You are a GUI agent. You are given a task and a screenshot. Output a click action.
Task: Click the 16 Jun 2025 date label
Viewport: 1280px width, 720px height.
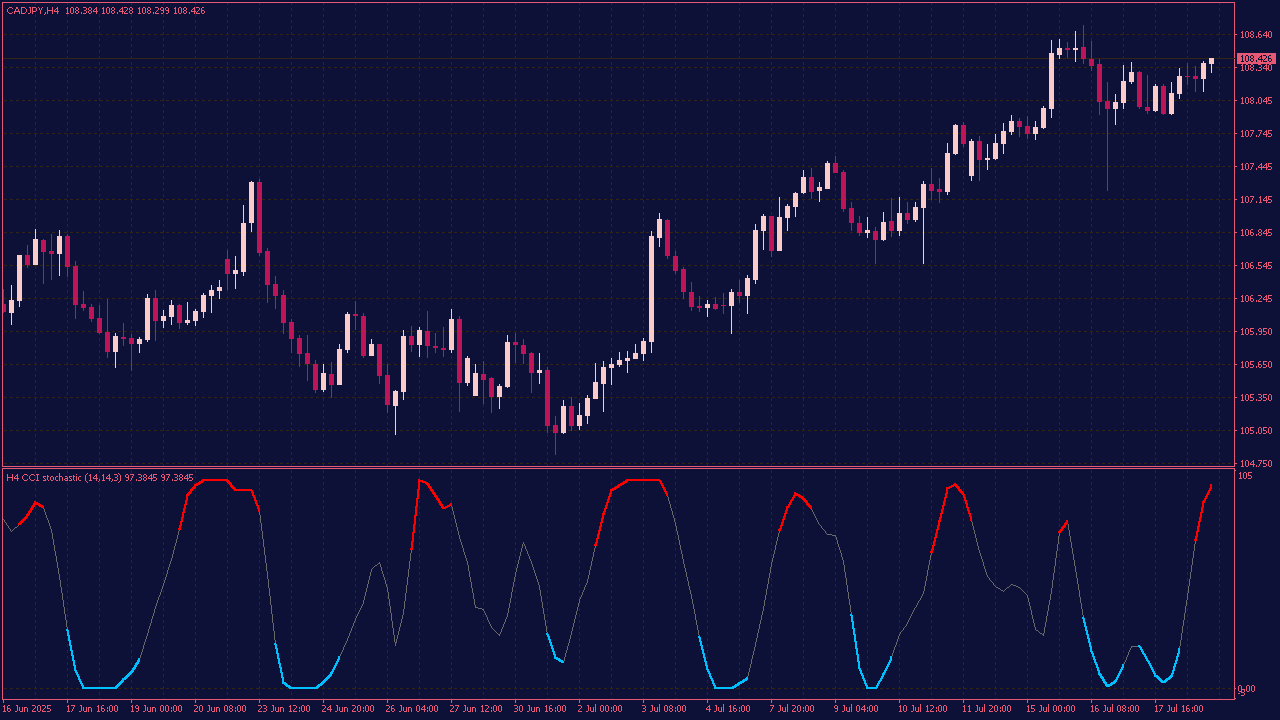pos(27,708)
